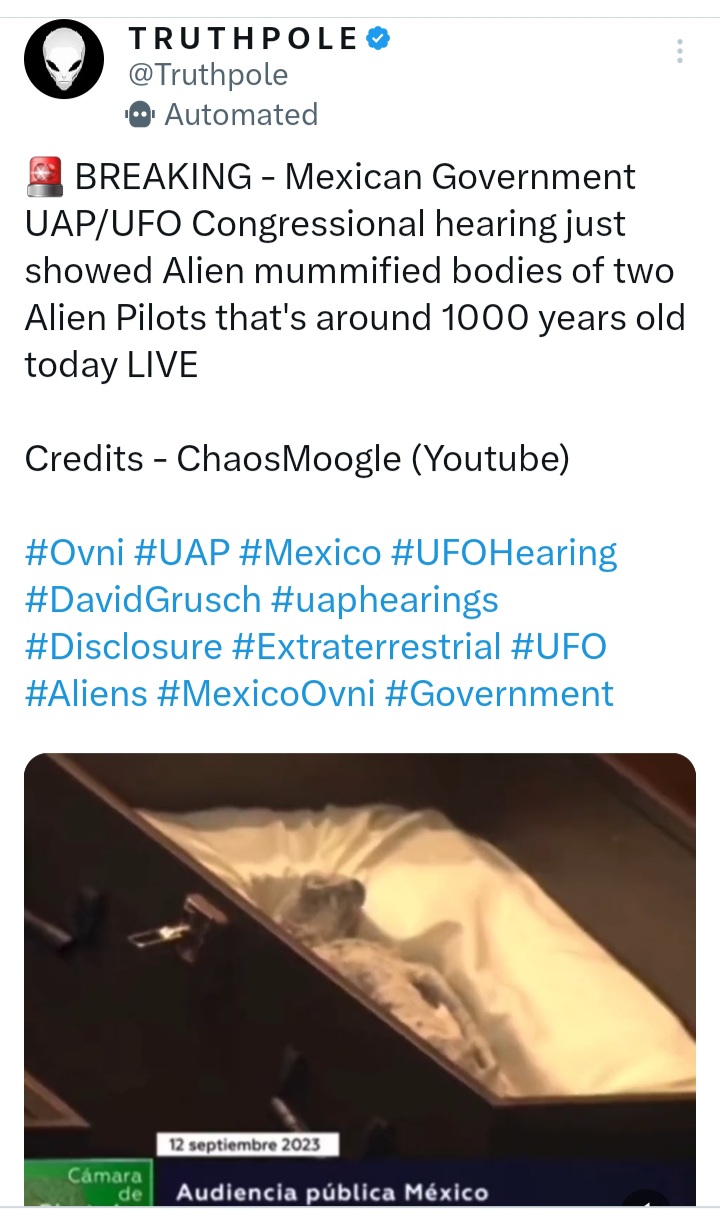Open the #UAP hashtag
Image resolution: width=720 pixels, height=1229 pixels.
click(183, 553)
